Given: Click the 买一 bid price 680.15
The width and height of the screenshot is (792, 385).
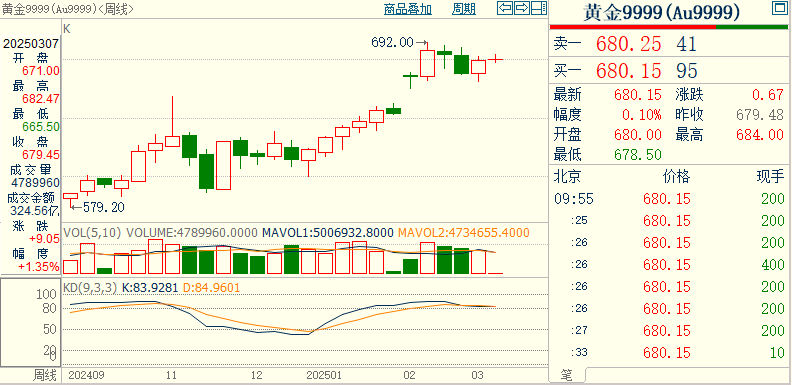Looking at the screenshot, I should click(628, 71).
